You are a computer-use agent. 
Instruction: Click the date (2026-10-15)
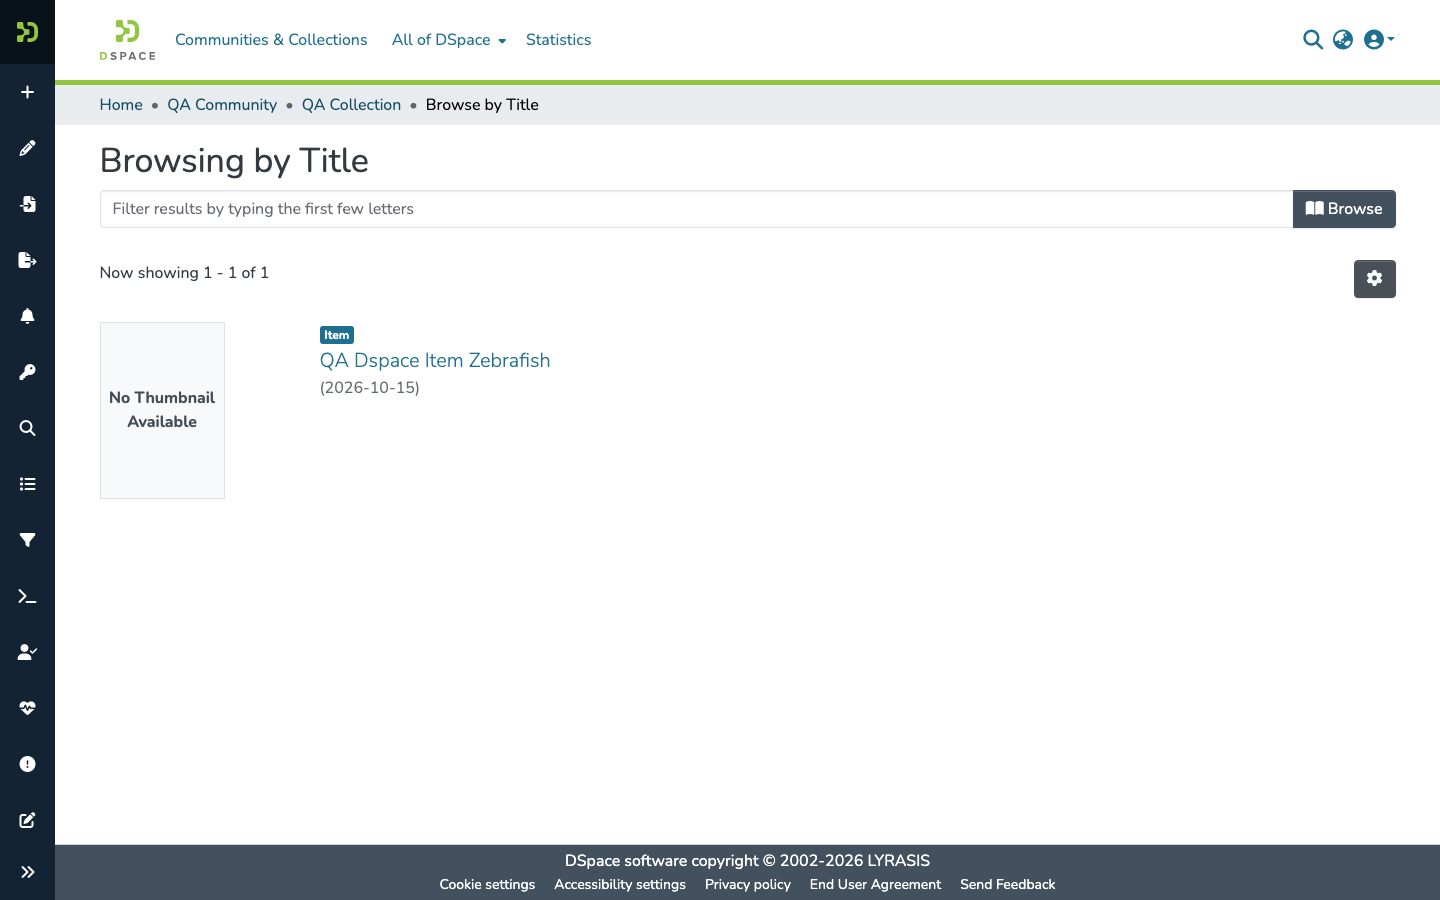tap(370, 388)
